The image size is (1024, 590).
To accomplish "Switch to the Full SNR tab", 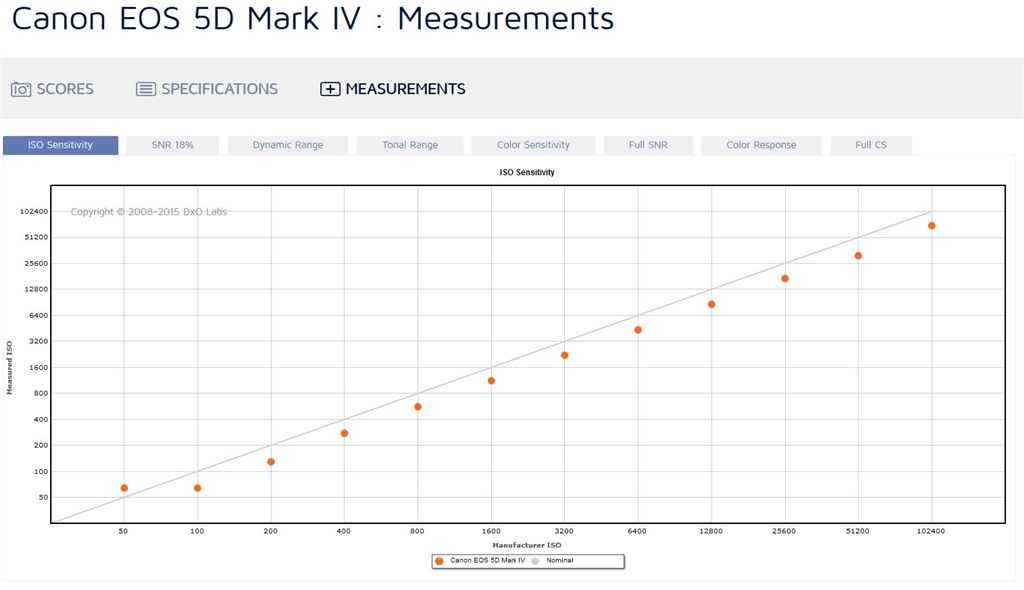I will (648, 145).
